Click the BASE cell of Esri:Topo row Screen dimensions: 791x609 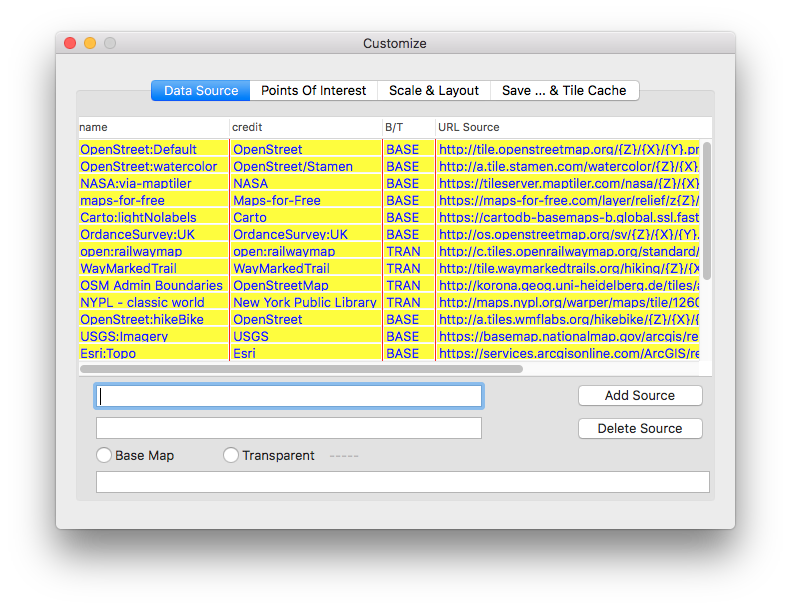[409, 353]
